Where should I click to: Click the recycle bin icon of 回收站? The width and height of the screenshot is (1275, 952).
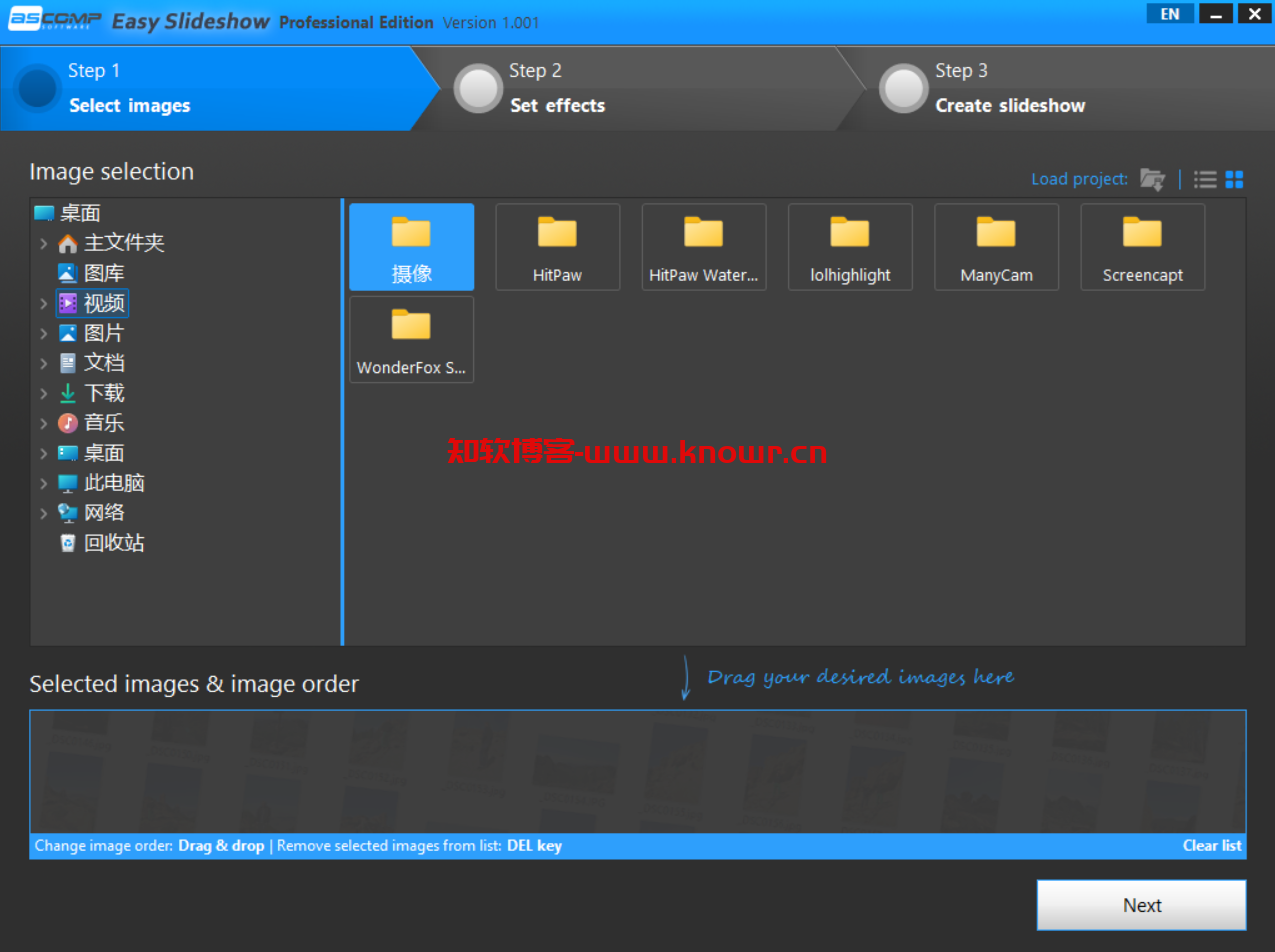pos(68,543)
